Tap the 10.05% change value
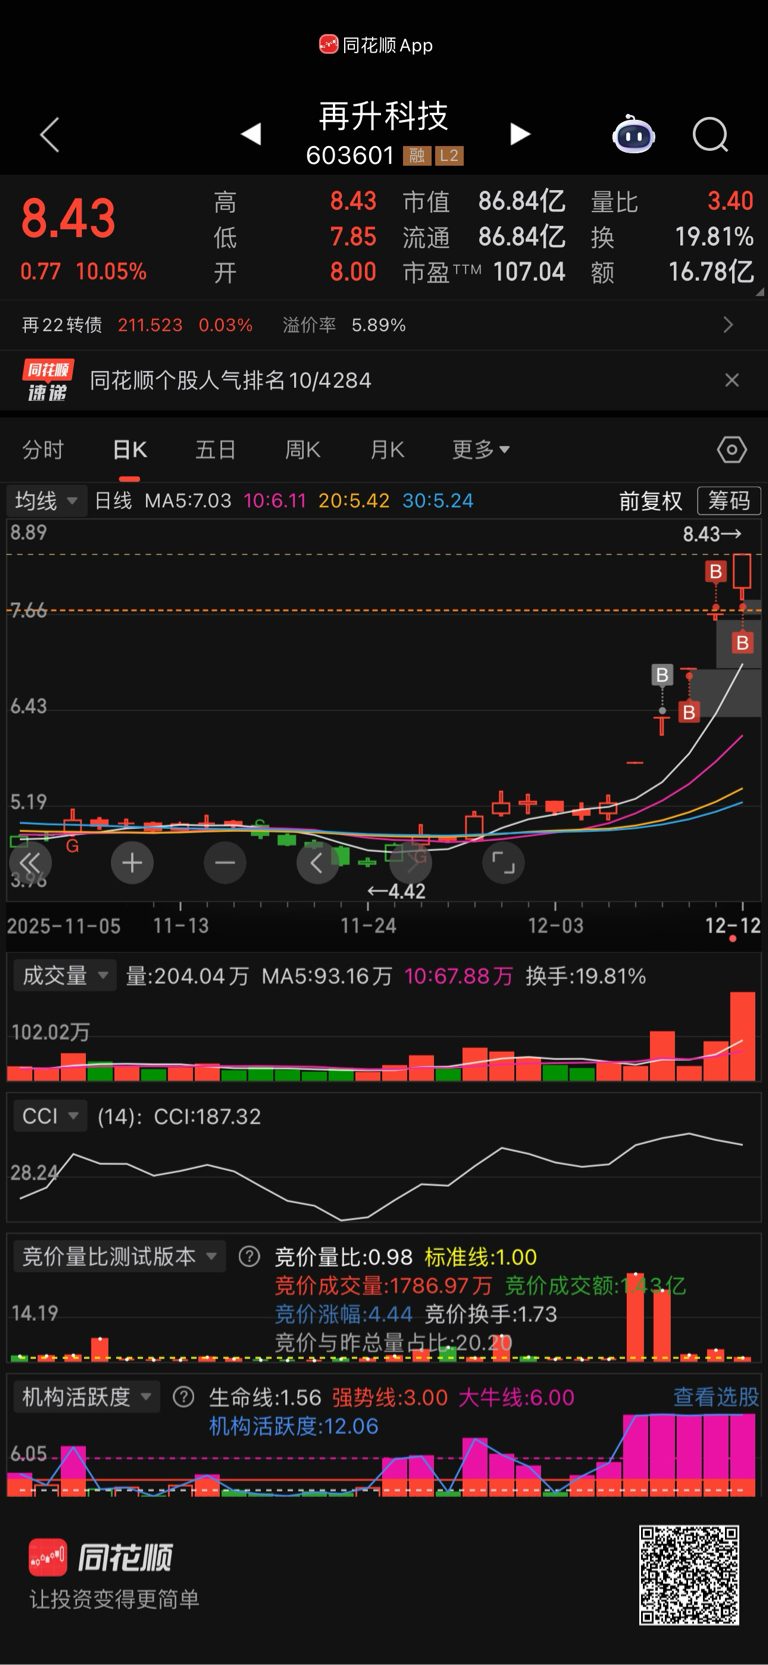768x1665 pixels. tap(111, 271)
